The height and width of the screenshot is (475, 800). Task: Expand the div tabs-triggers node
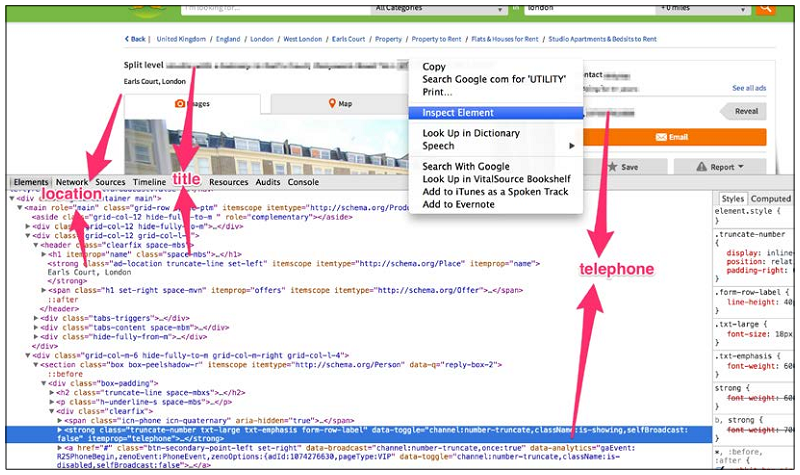click(x=37, y=318)
